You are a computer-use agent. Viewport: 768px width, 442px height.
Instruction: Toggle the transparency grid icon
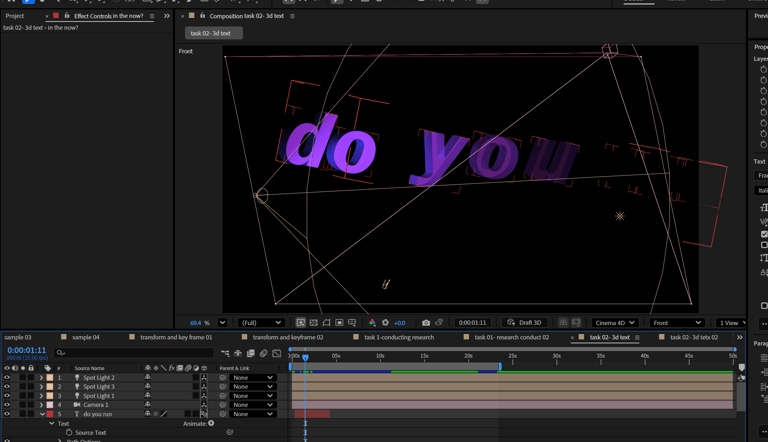click(313, 323)
